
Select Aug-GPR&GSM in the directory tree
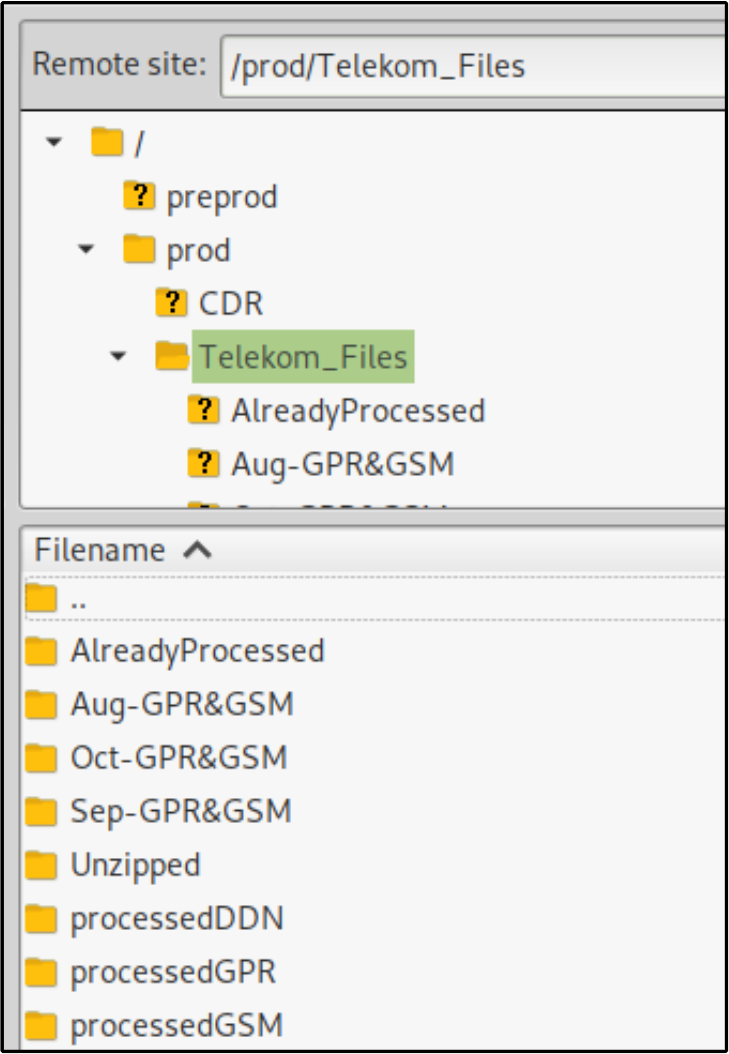(x=342, y=464)
